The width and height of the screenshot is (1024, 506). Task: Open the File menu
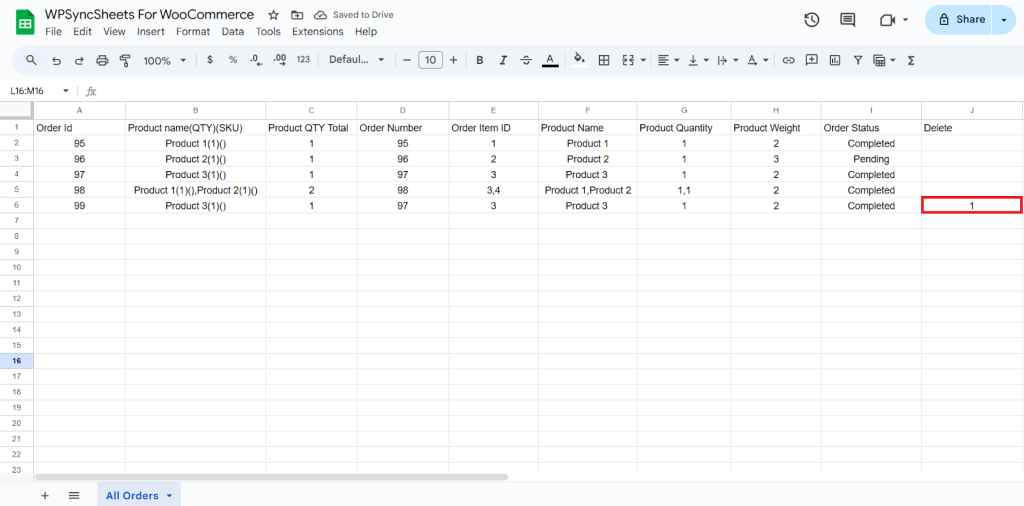coord(54,31)
